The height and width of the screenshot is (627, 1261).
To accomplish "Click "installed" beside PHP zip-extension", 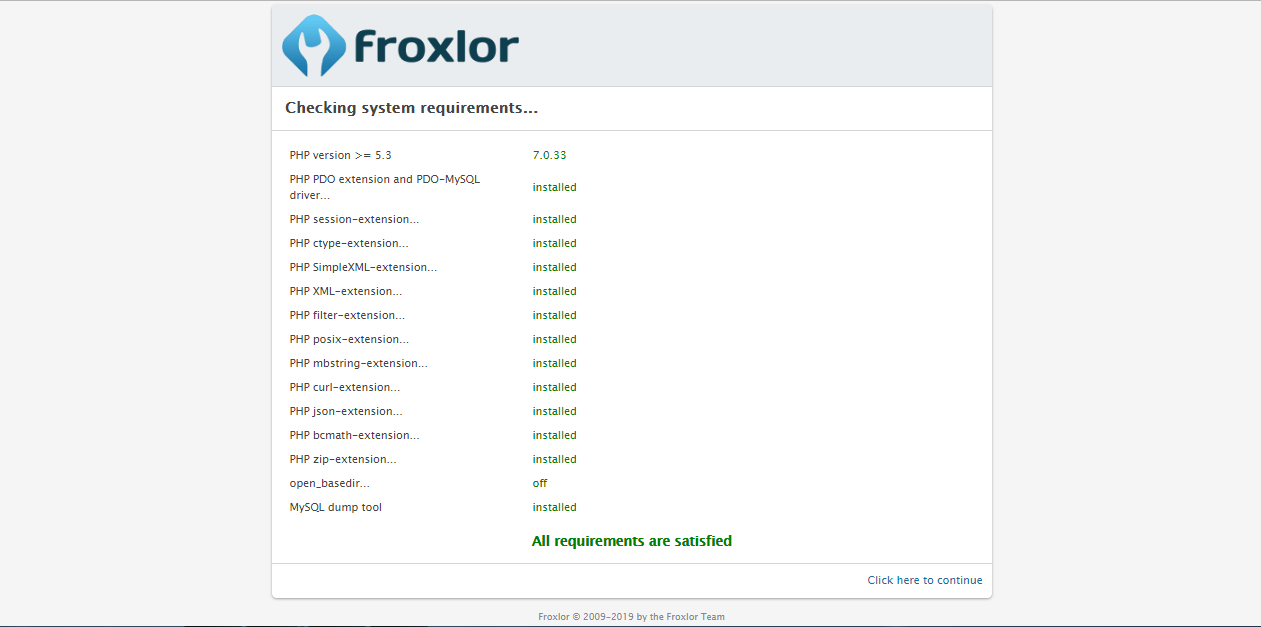I will click(554, 459).
